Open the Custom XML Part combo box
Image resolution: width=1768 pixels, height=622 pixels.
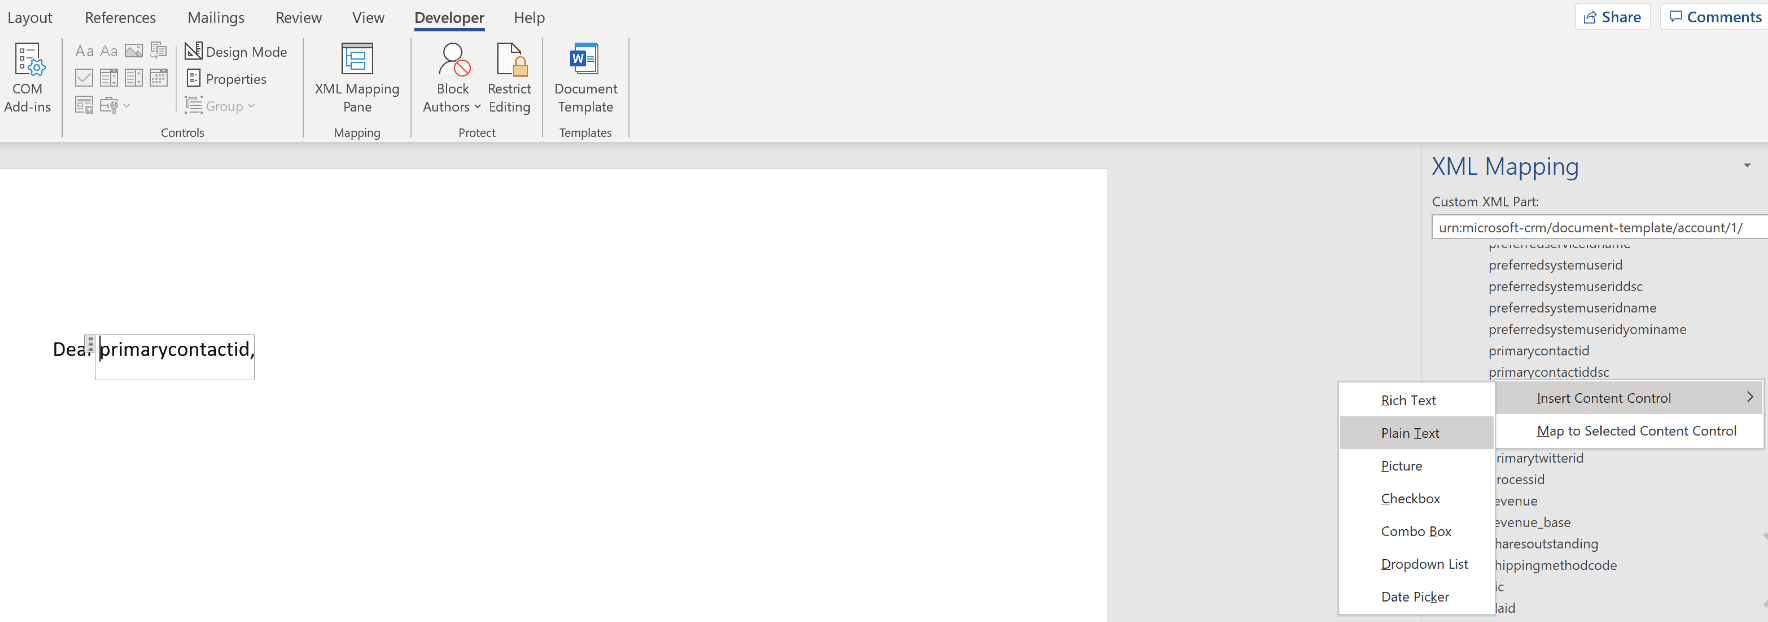[x=1600, y=227]
